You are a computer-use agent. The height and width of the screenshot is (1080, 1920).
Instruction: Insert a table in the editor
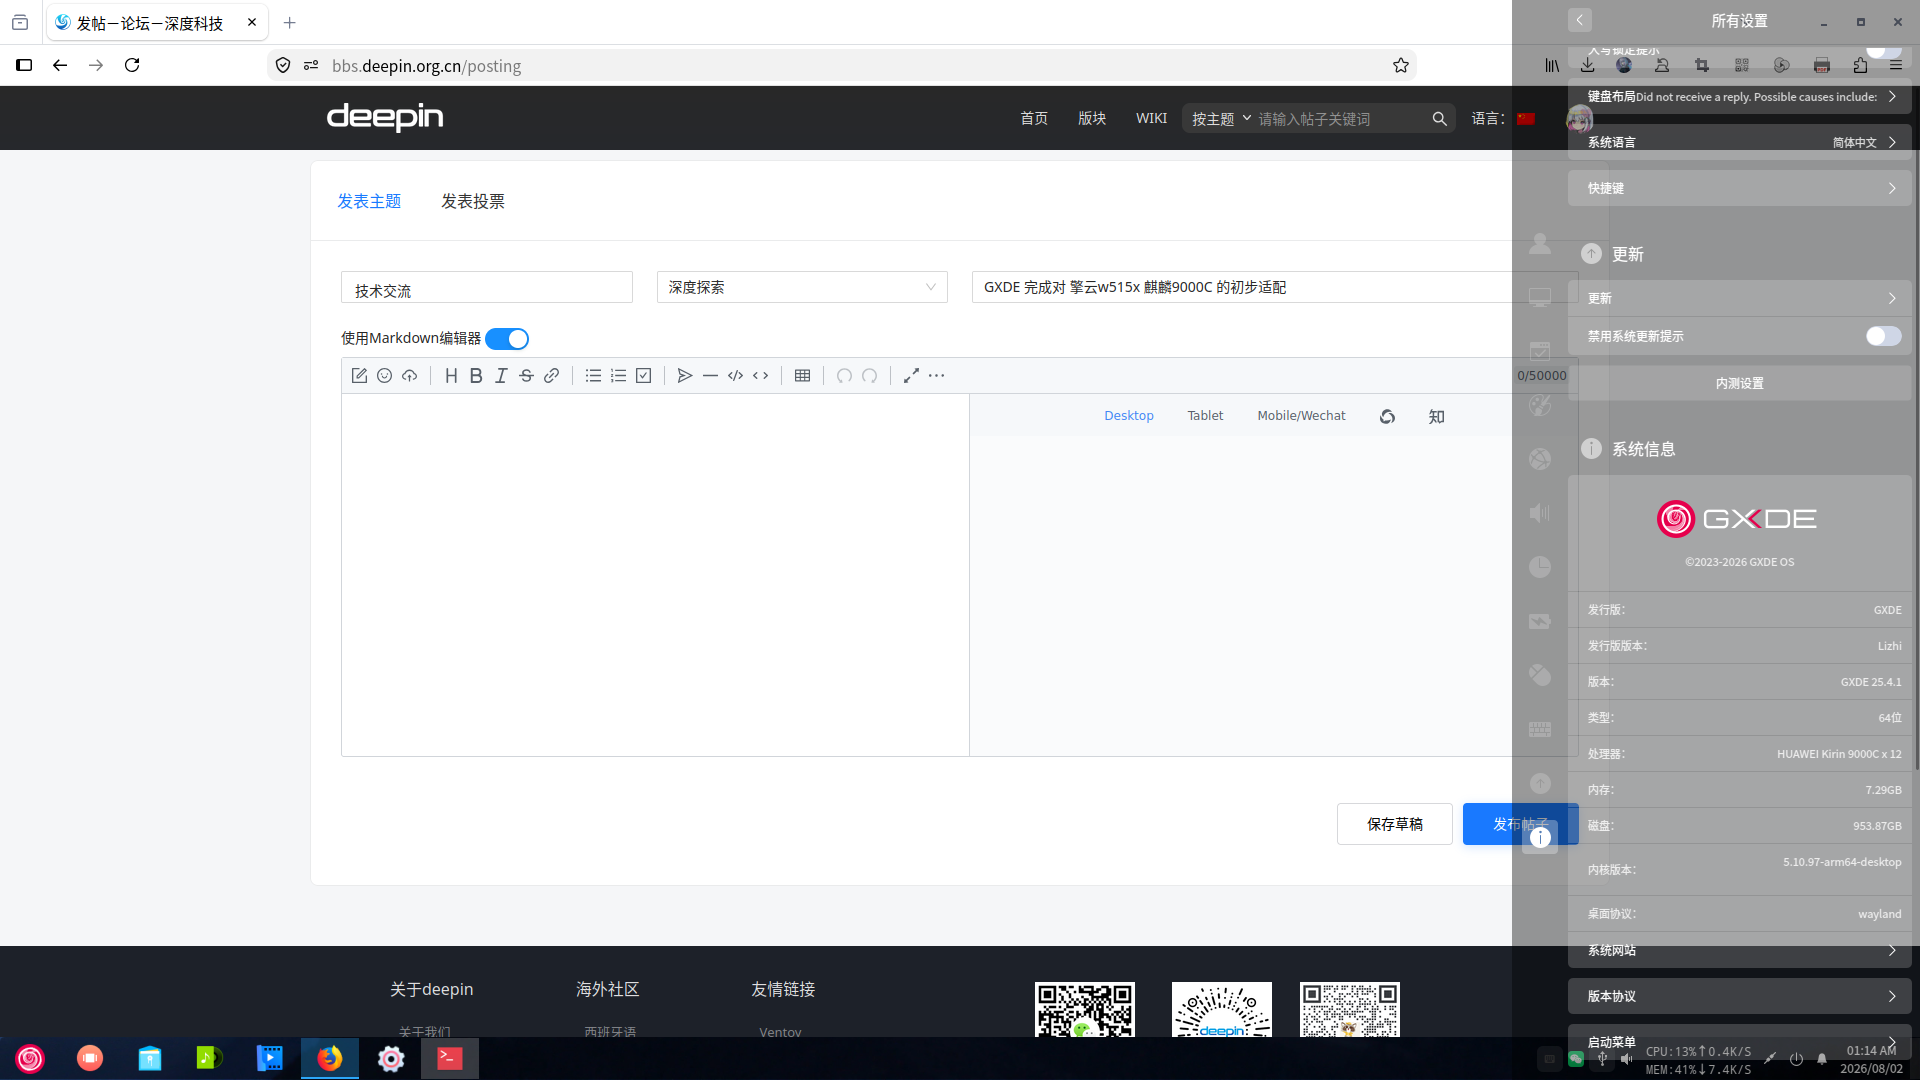click(802, 376)
